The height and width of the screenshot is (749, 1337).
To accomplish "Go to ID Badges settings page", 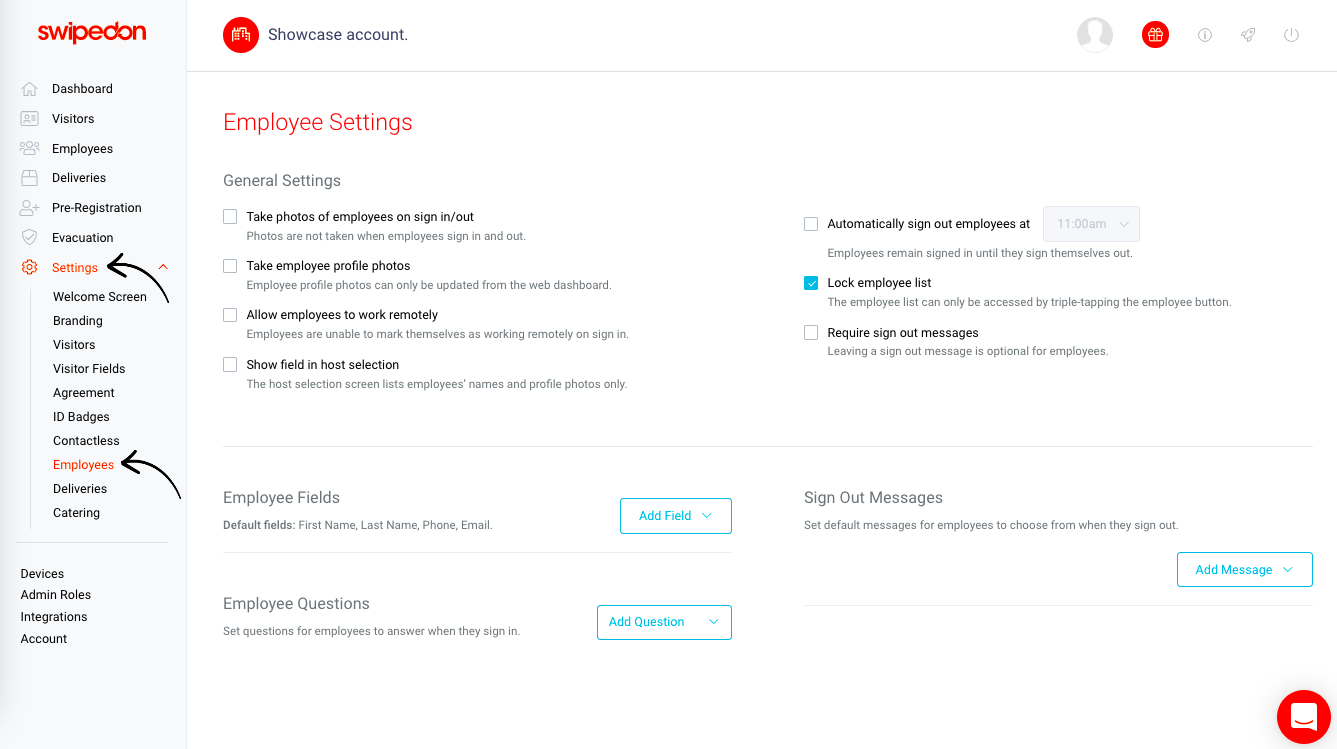I will pyautogui.click(x=81, y=417).
